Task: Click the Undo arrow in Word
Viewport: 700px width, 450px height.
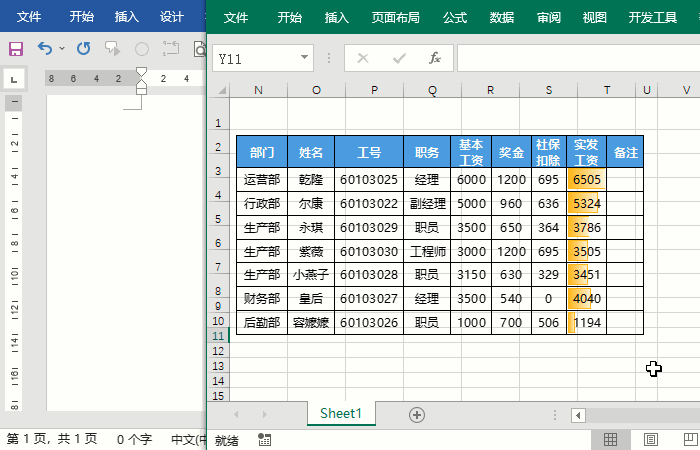Action: (x=45, y=48)
